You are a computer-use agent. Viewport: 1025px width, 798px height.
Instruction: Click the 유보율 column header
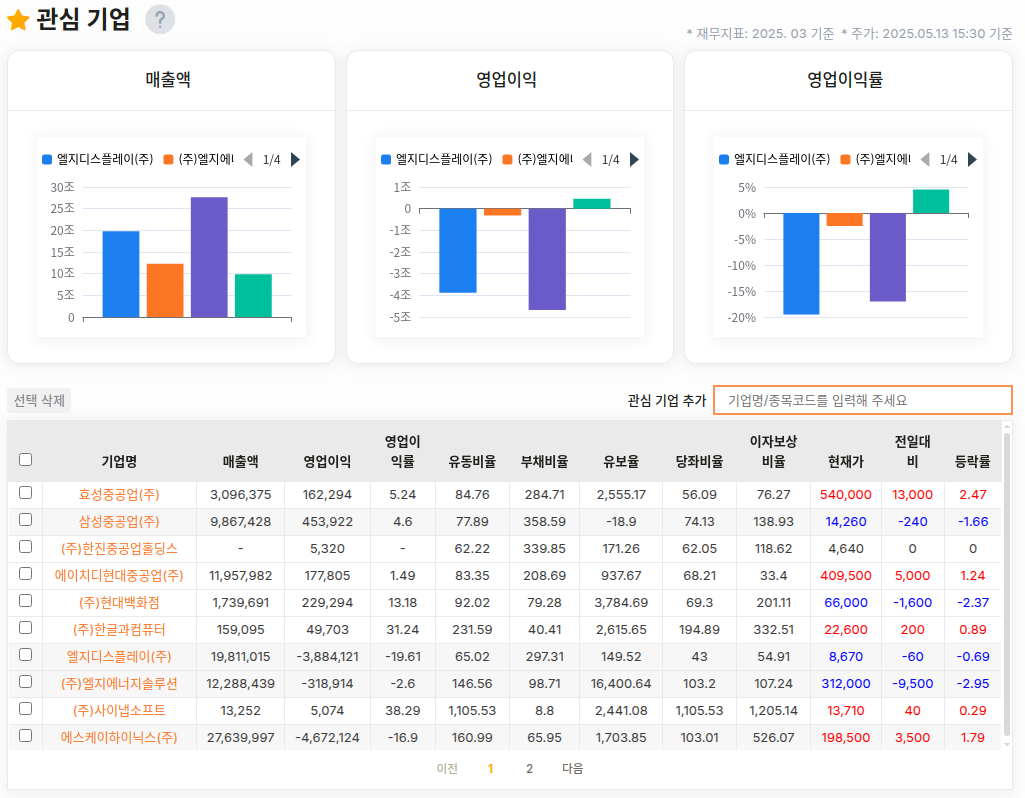click(621, 461)
